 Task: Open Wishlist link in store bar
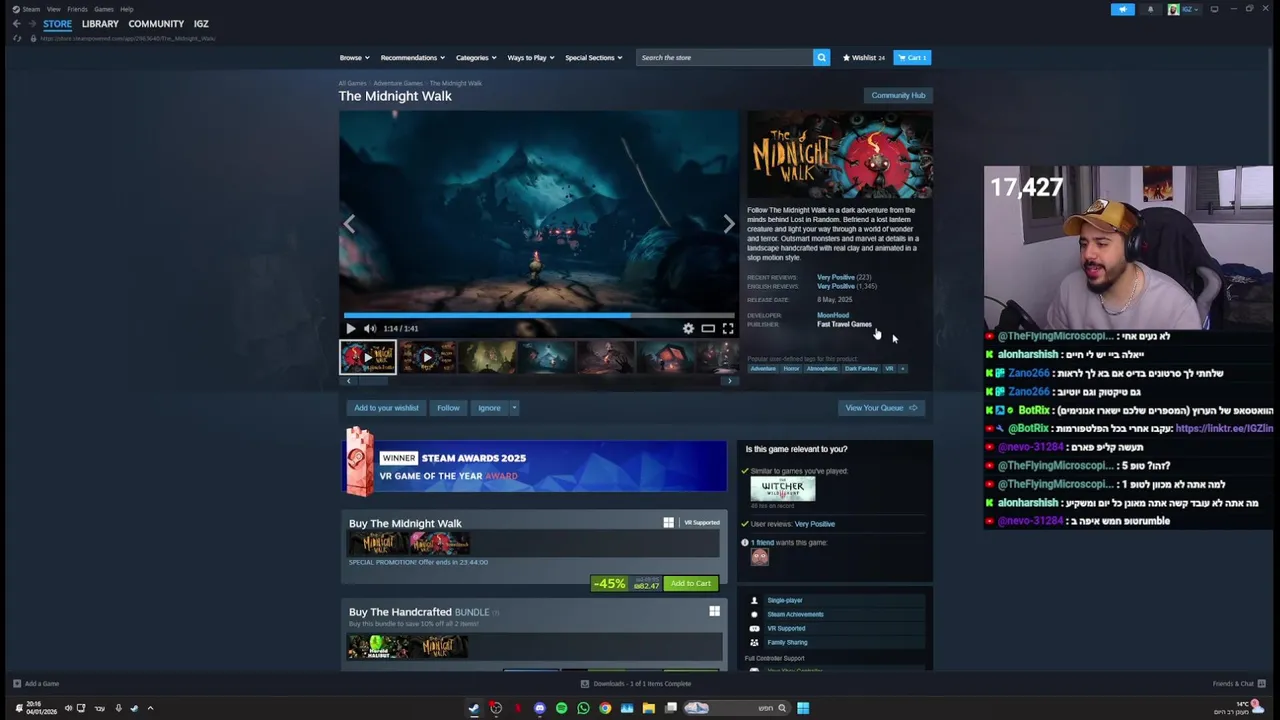click(864, 57)
